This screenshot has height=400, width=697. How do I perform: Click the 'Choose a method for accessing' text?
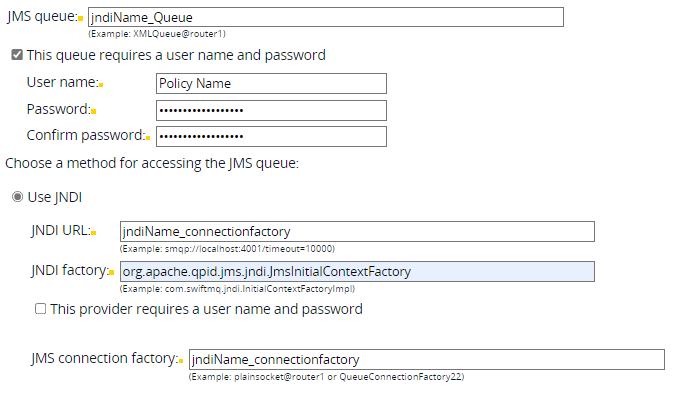[x=152, y=162]
